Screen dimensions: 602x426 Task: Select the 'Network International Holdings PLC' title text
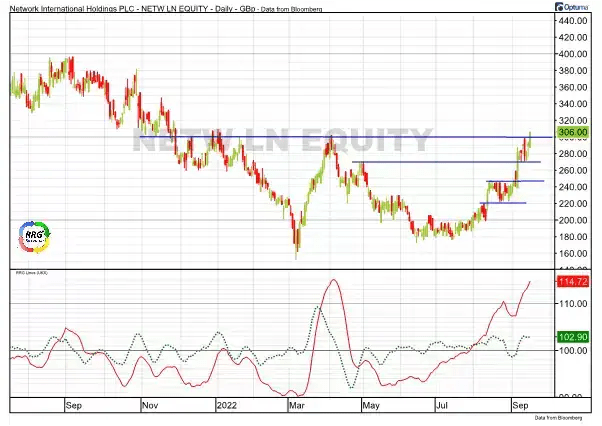(73, 8)
